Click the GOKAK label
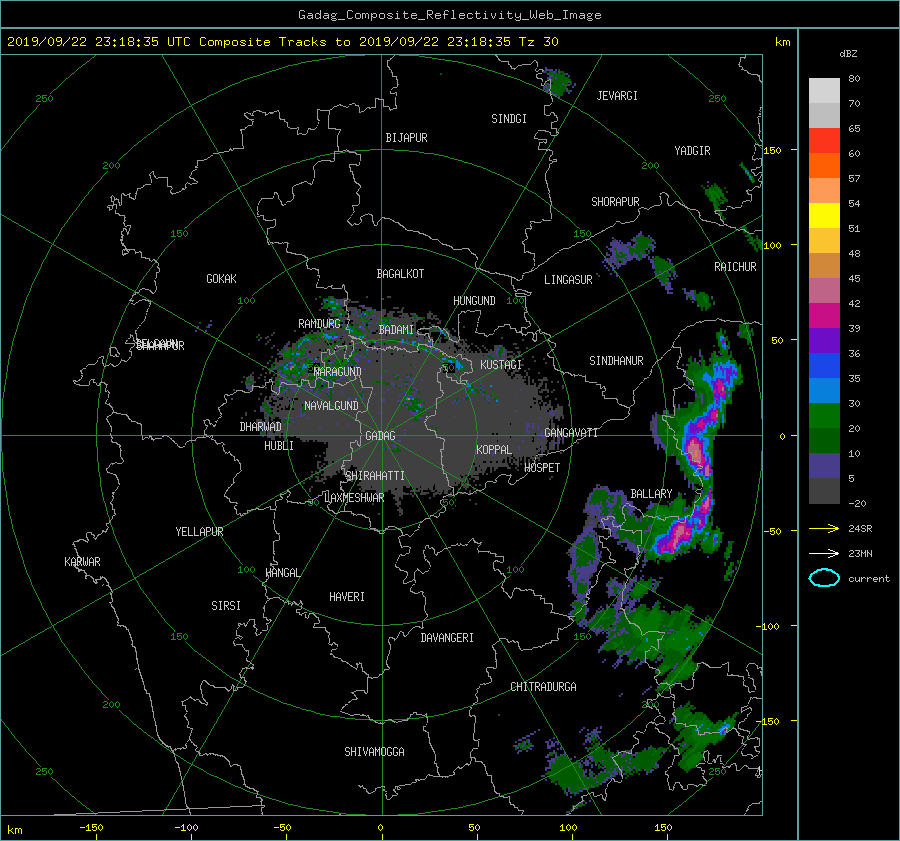900x841 pixels. coord(221,279)
